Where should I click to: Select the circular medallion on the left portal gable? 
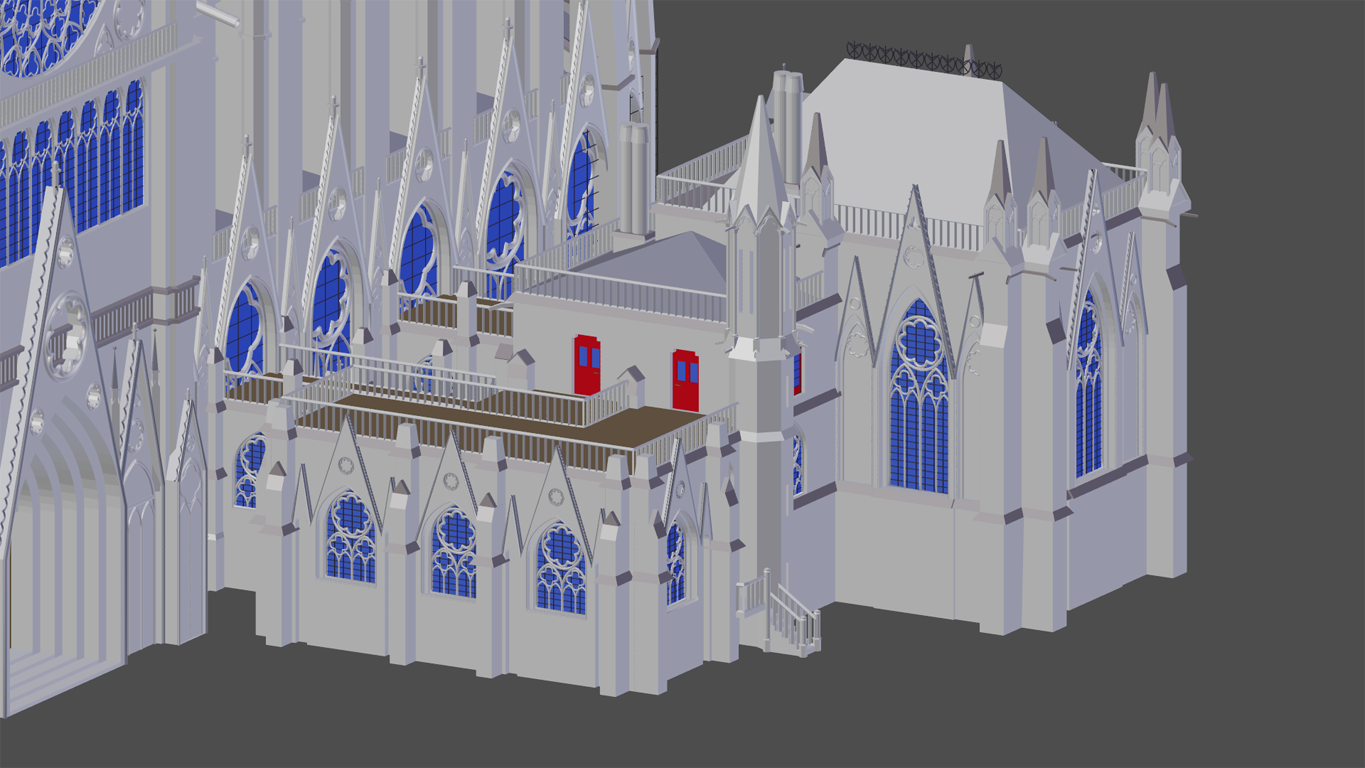point(66,335)
